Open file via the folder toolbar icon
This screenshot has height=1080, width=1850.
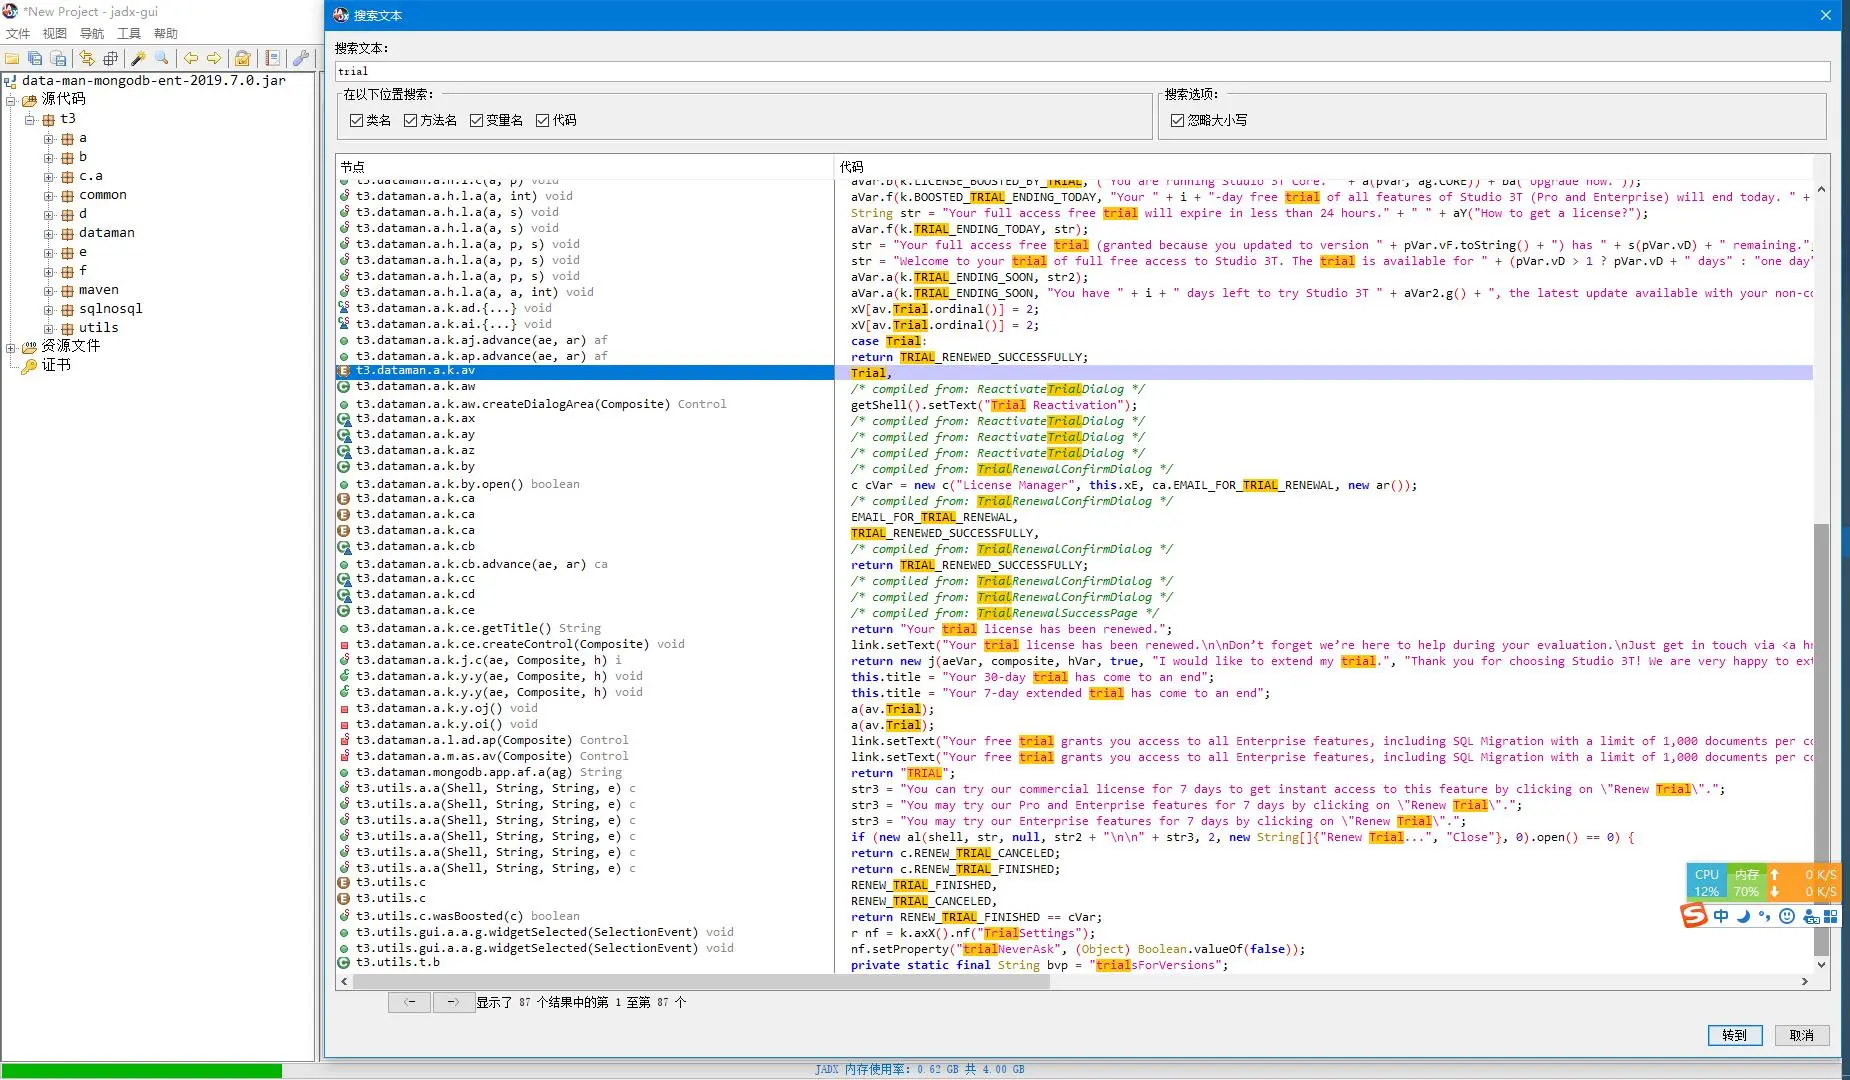pyautogui.click(x=12, y=58)
